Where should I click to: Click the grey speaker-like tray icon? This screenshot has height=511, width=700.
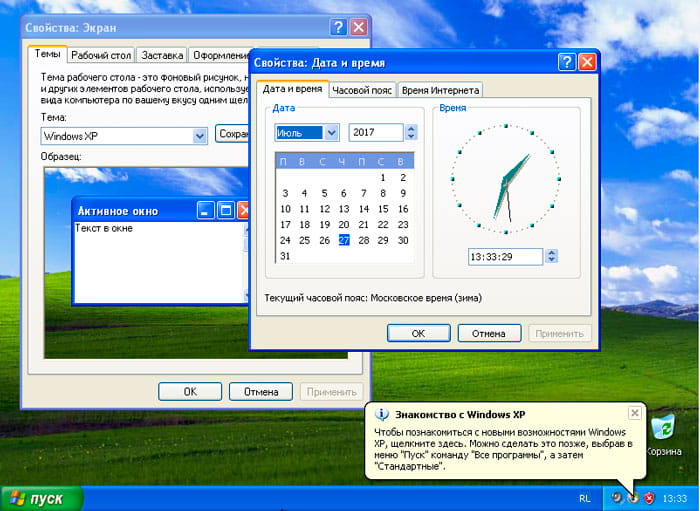tap(617, 498)
